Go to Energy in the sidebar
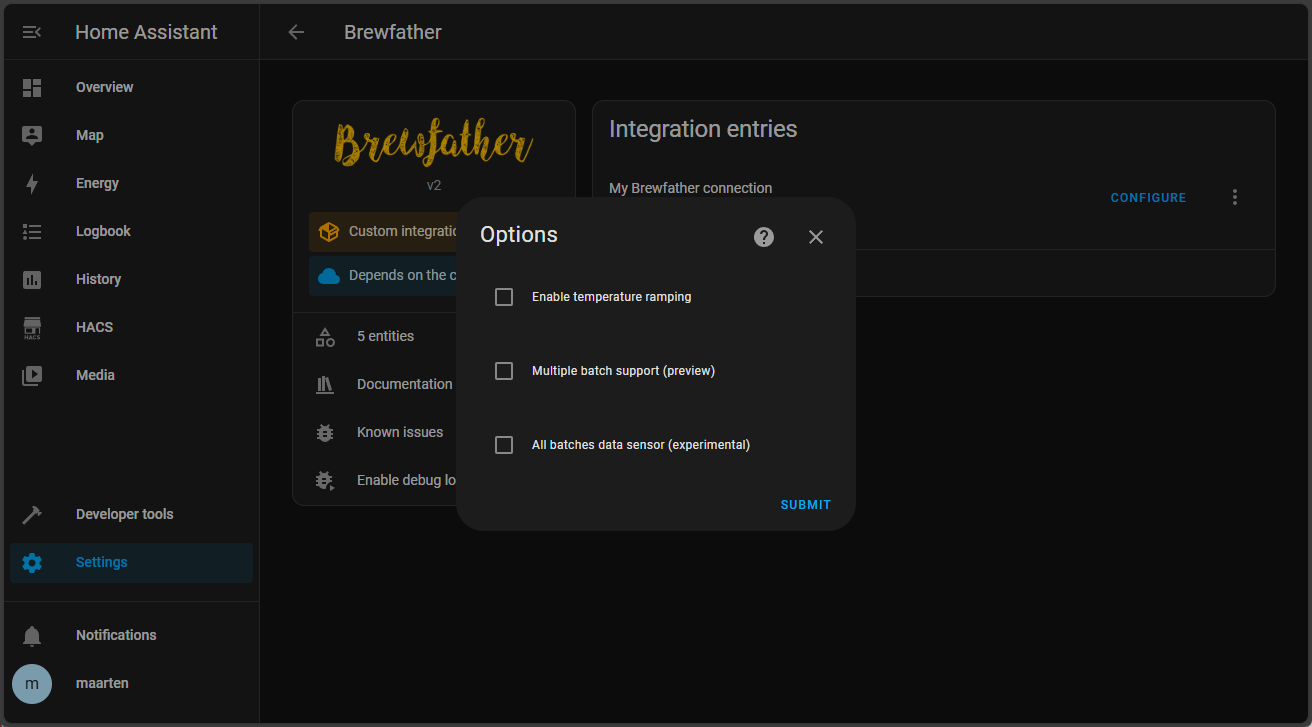This screenshot has width=1312, height=727. coord(131,183)
